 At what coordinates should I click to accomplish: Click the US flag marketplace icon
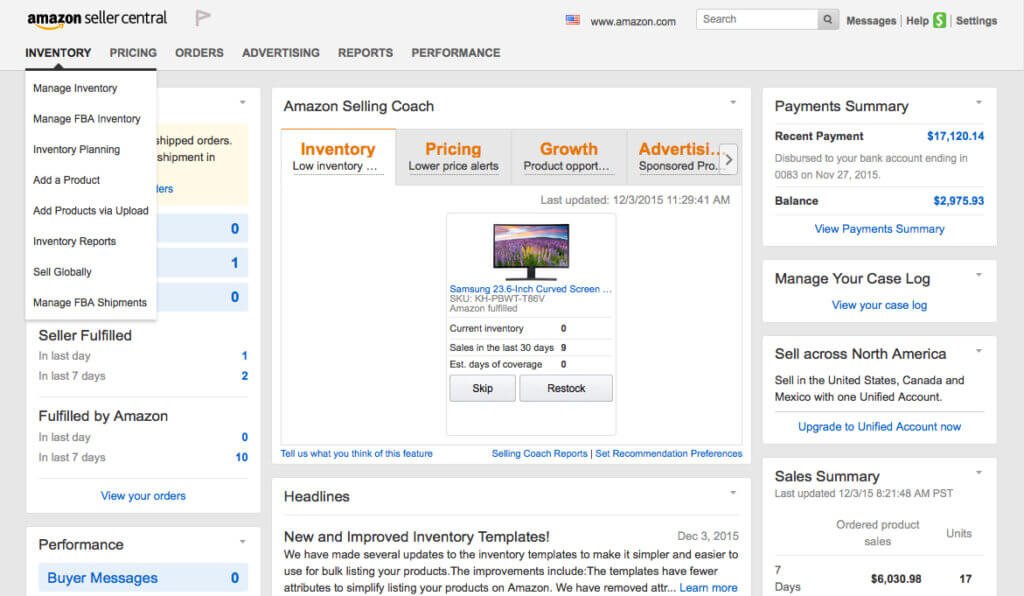[x=573, y=20]
